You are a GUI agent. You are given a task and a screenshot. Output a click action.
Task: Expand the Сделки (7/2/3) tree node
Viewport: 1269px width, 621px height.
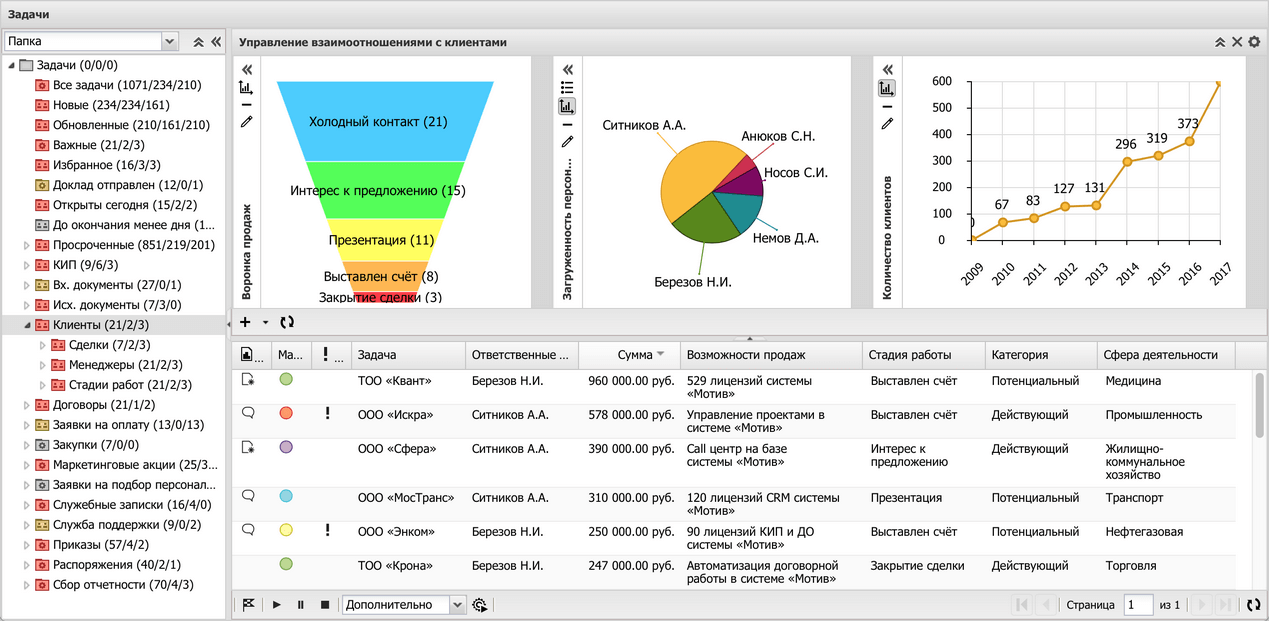pos(42,345)
